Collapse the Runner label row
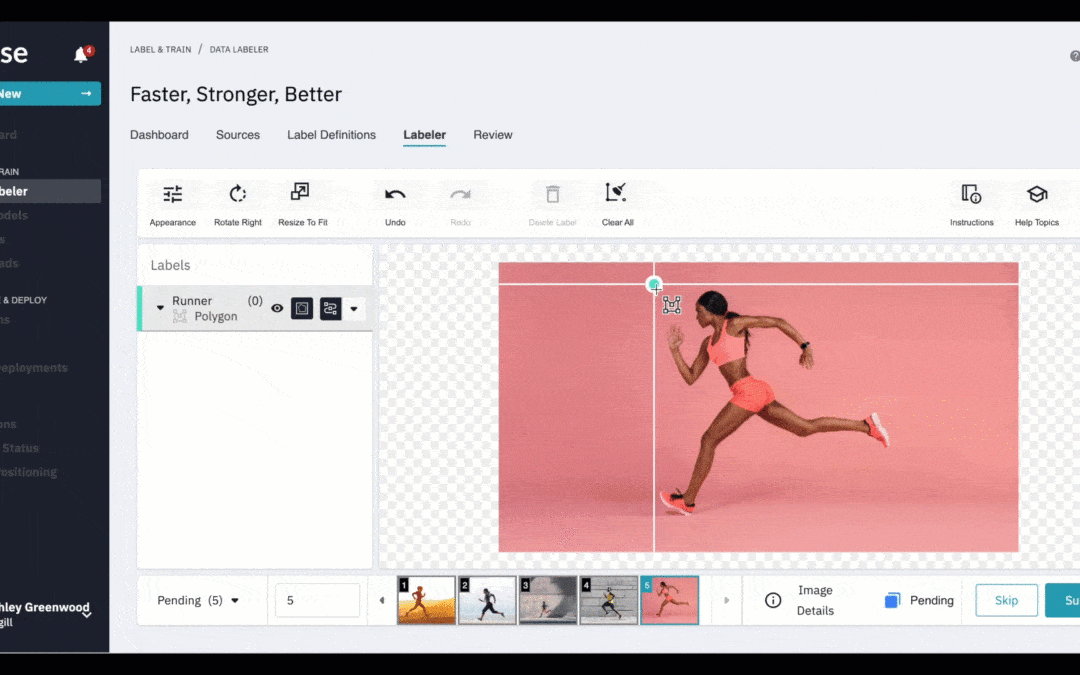The width and height of the screenshot is (1080, 675). click(160, 308)
